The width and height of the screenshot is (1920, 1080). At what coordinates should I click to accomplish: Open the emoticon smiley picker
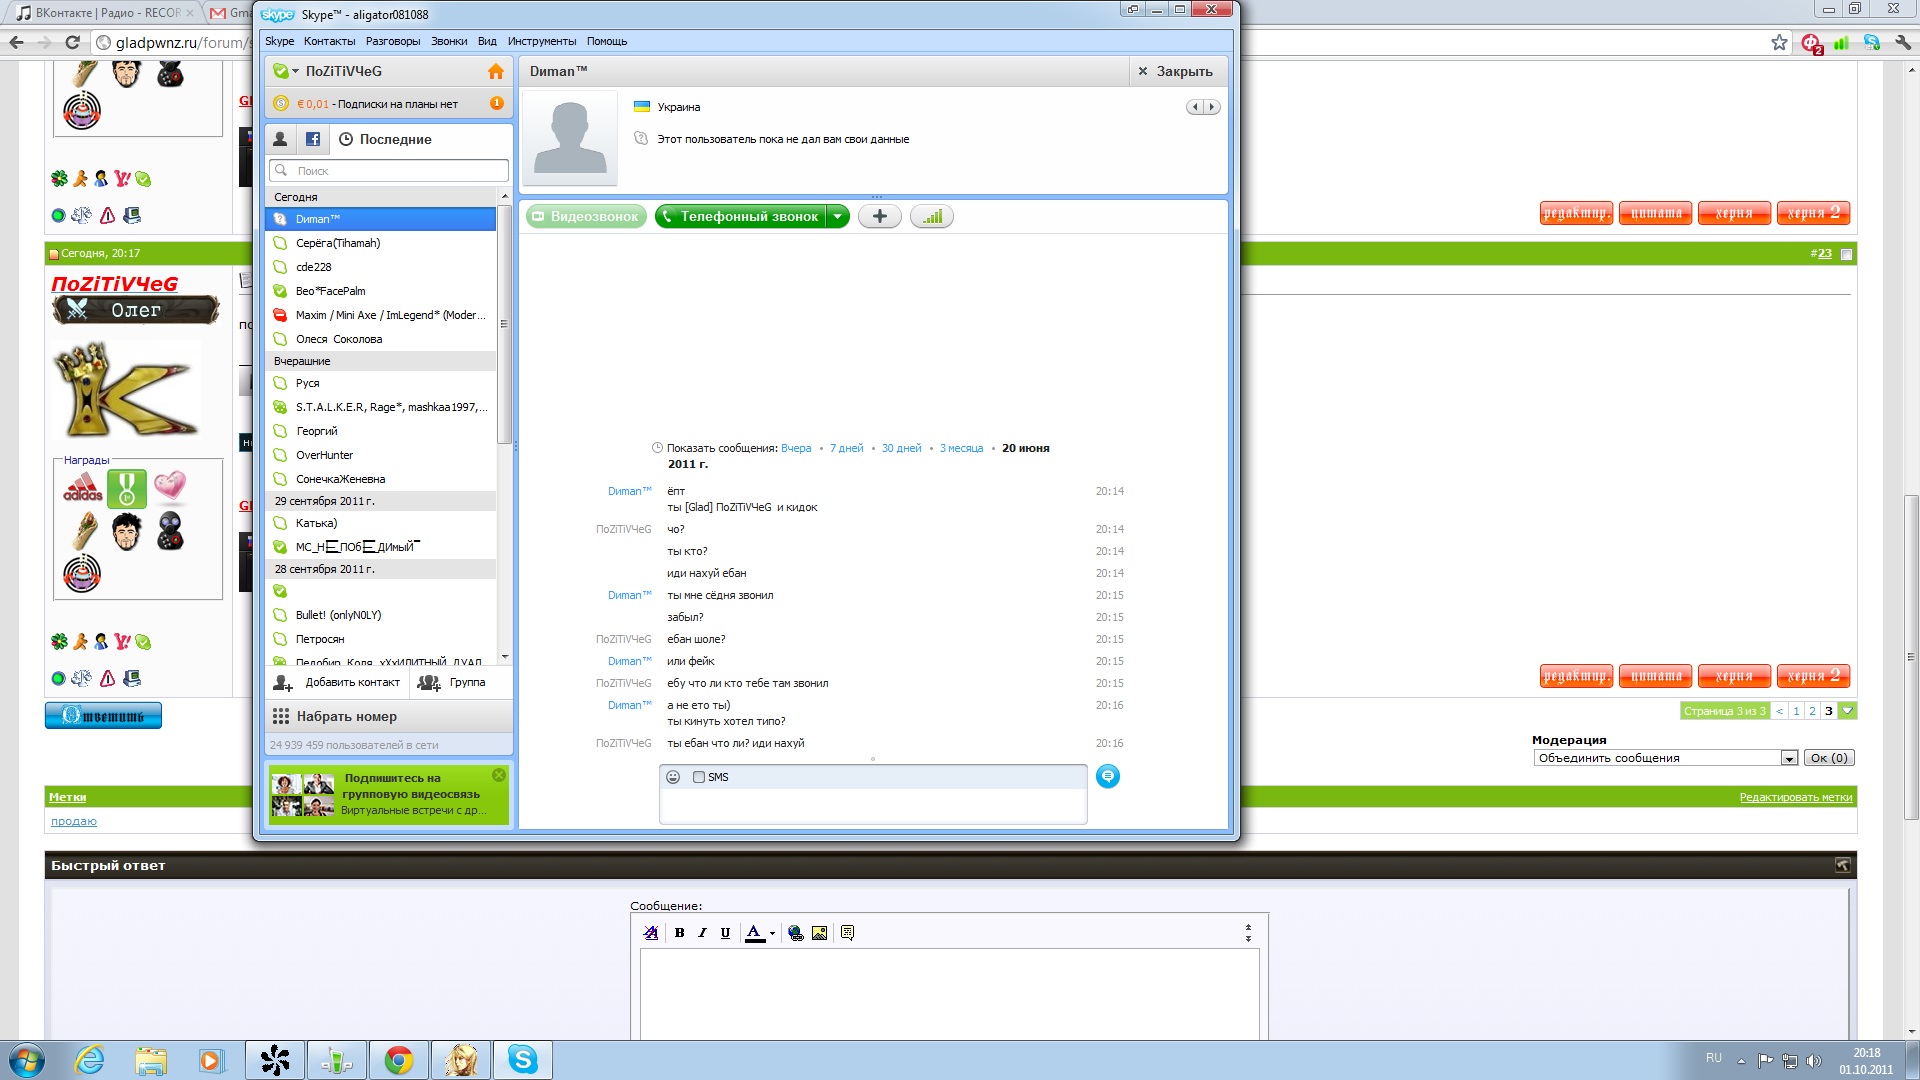coord(673,777)
